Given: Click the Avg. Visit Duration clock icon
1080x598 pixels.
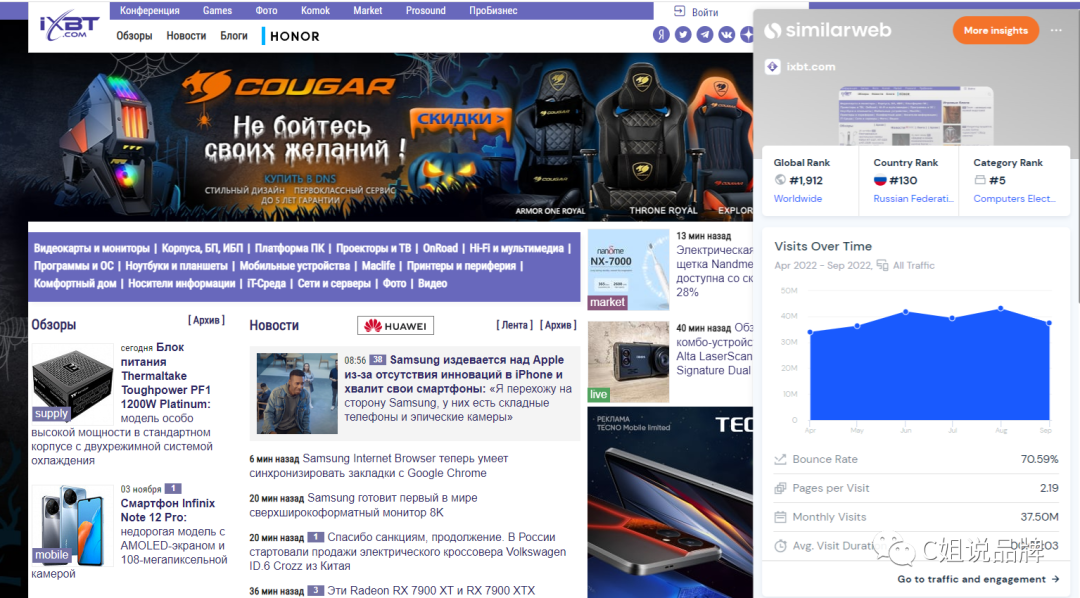Looking at the screenshot, I should [780, 546].
